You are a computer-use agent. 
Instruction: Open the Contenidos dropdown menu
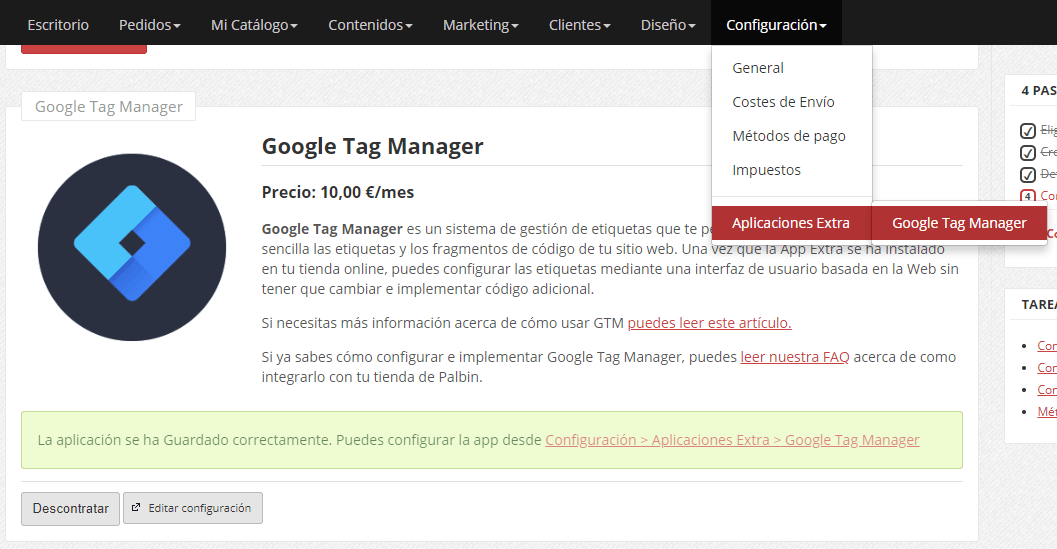tap(370, 24)
